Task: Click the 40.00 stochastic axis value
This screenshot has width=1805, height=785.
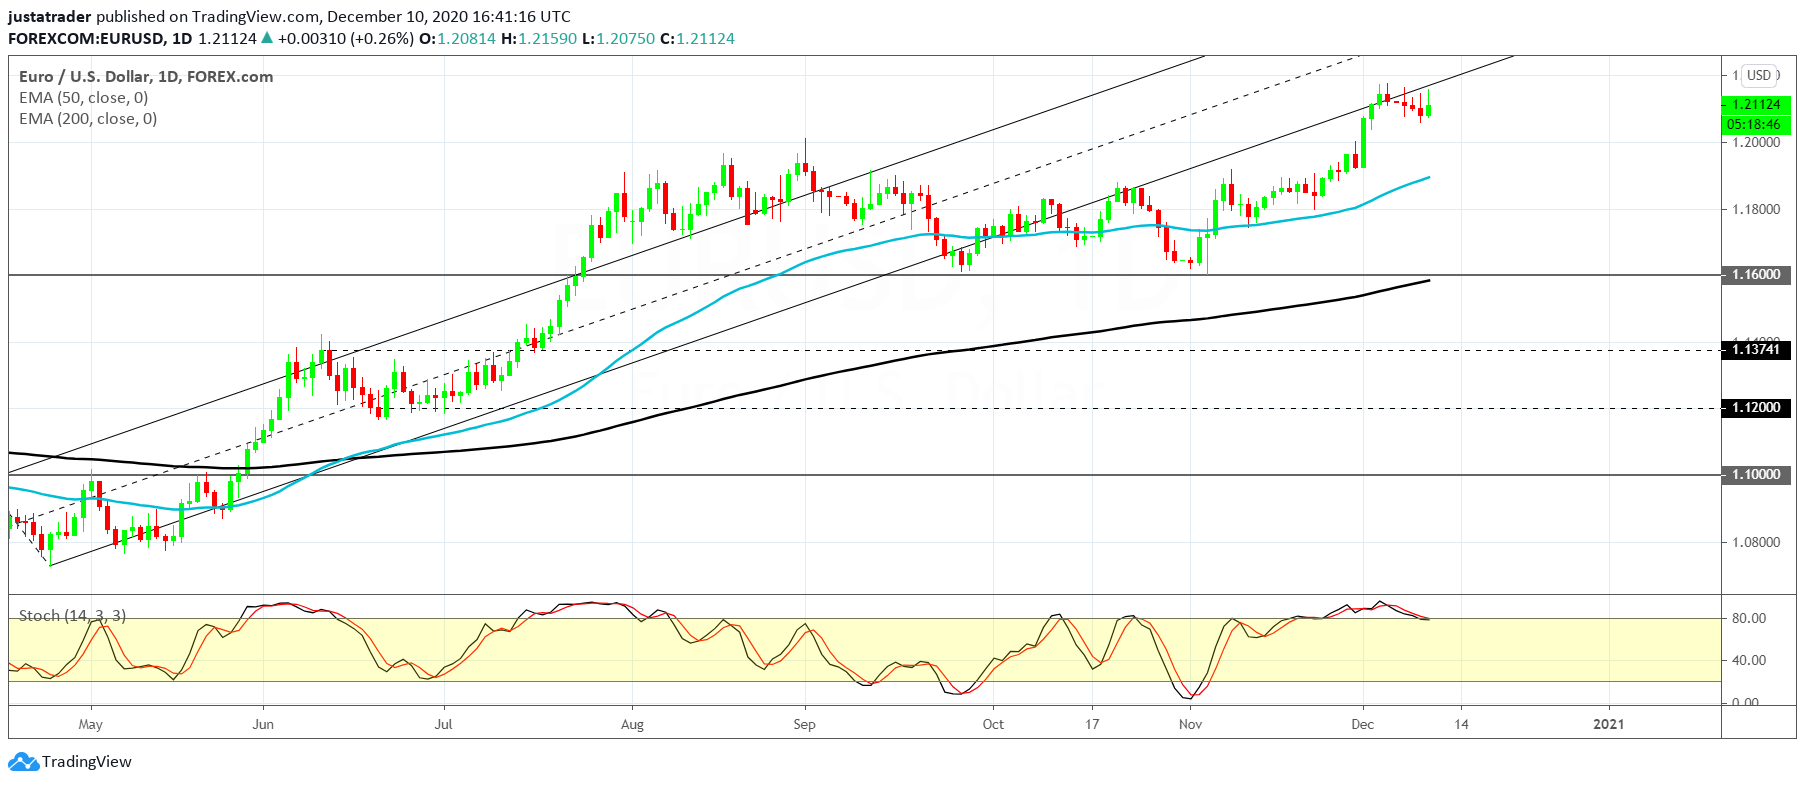Action: point(1749,660)
